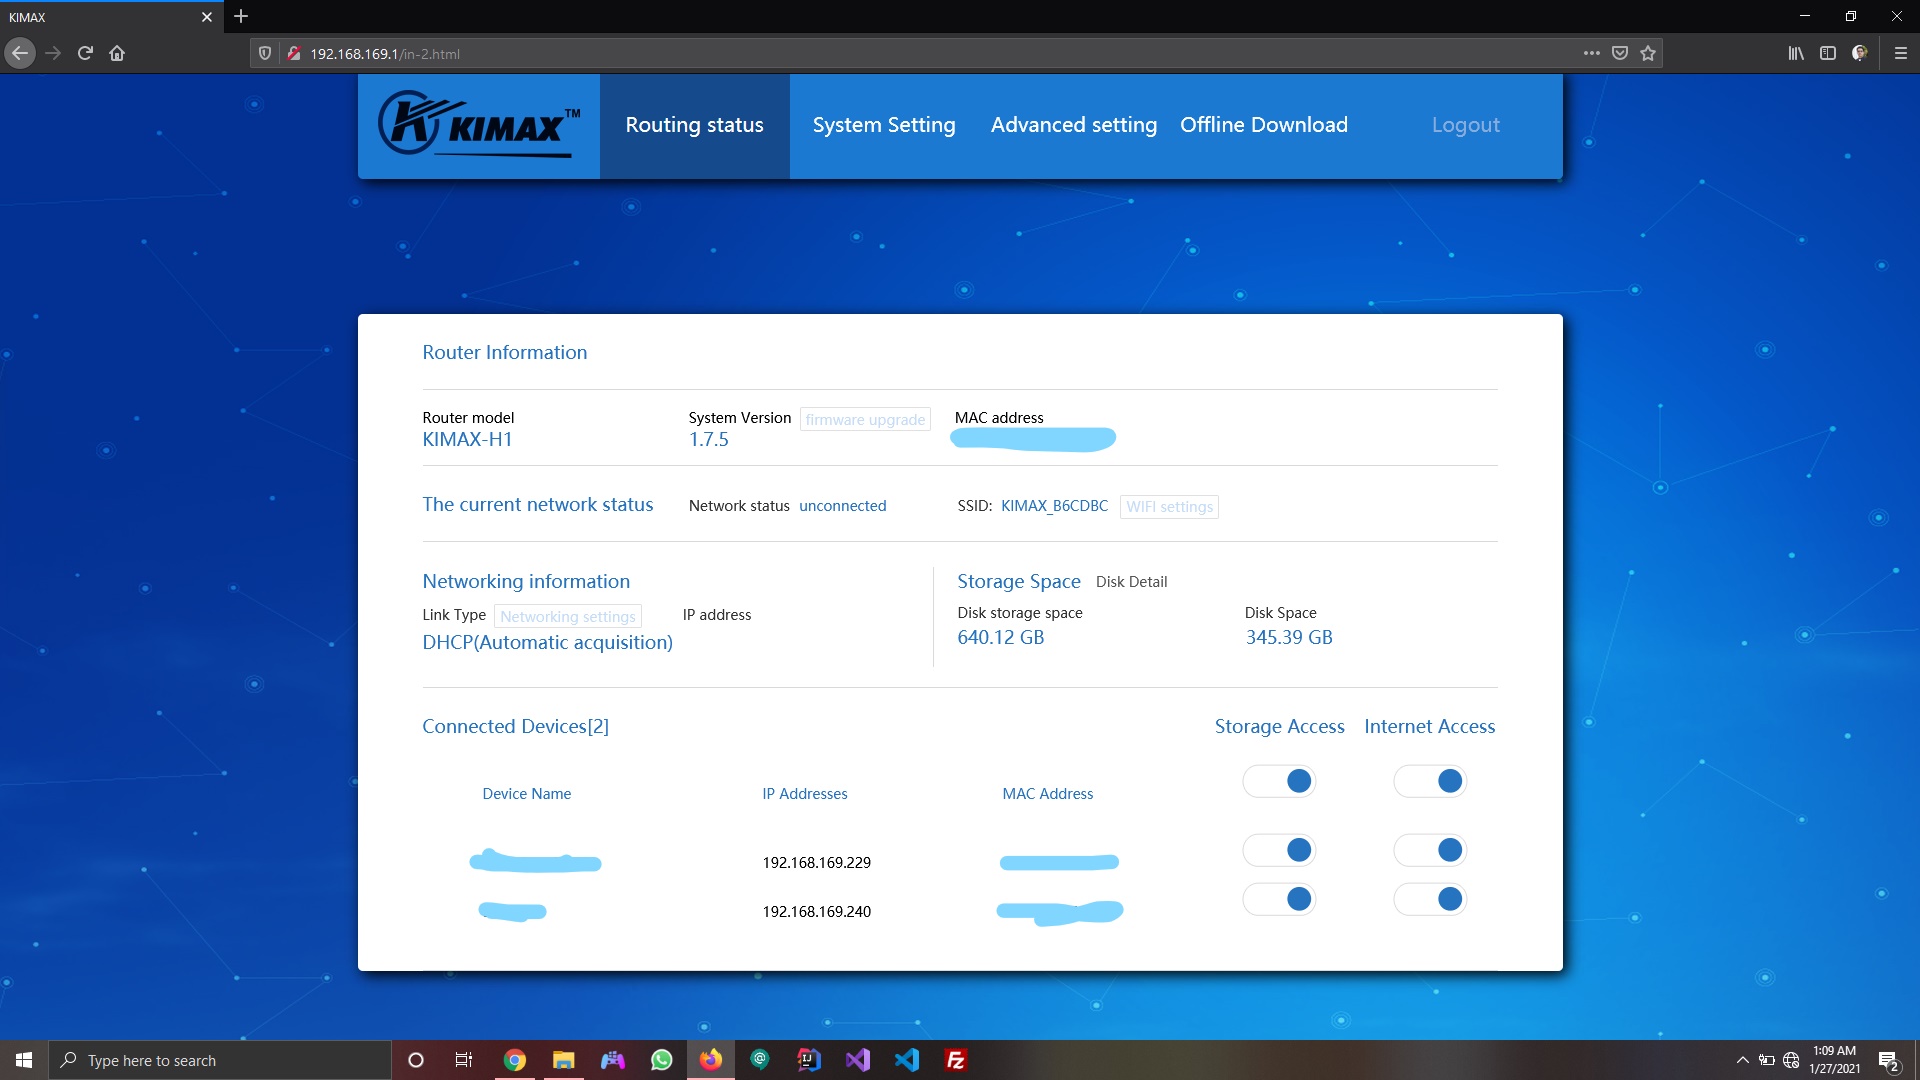The width and height of the screenshot is (1920, 1080).
Task: Click Logout in navigation bar
Action: click(1466, 125)
